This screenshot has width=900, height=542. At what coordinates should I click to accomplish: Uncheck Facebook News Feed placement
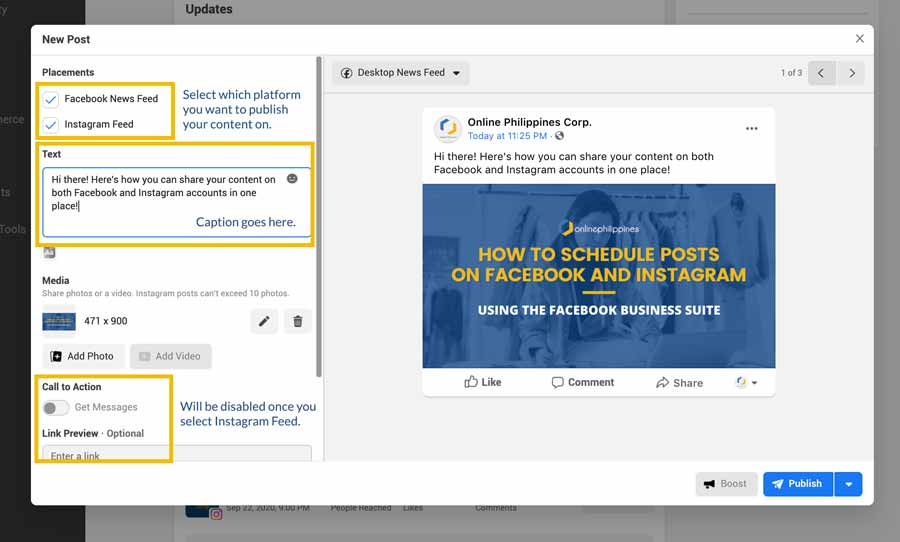[x=51, y=99]
